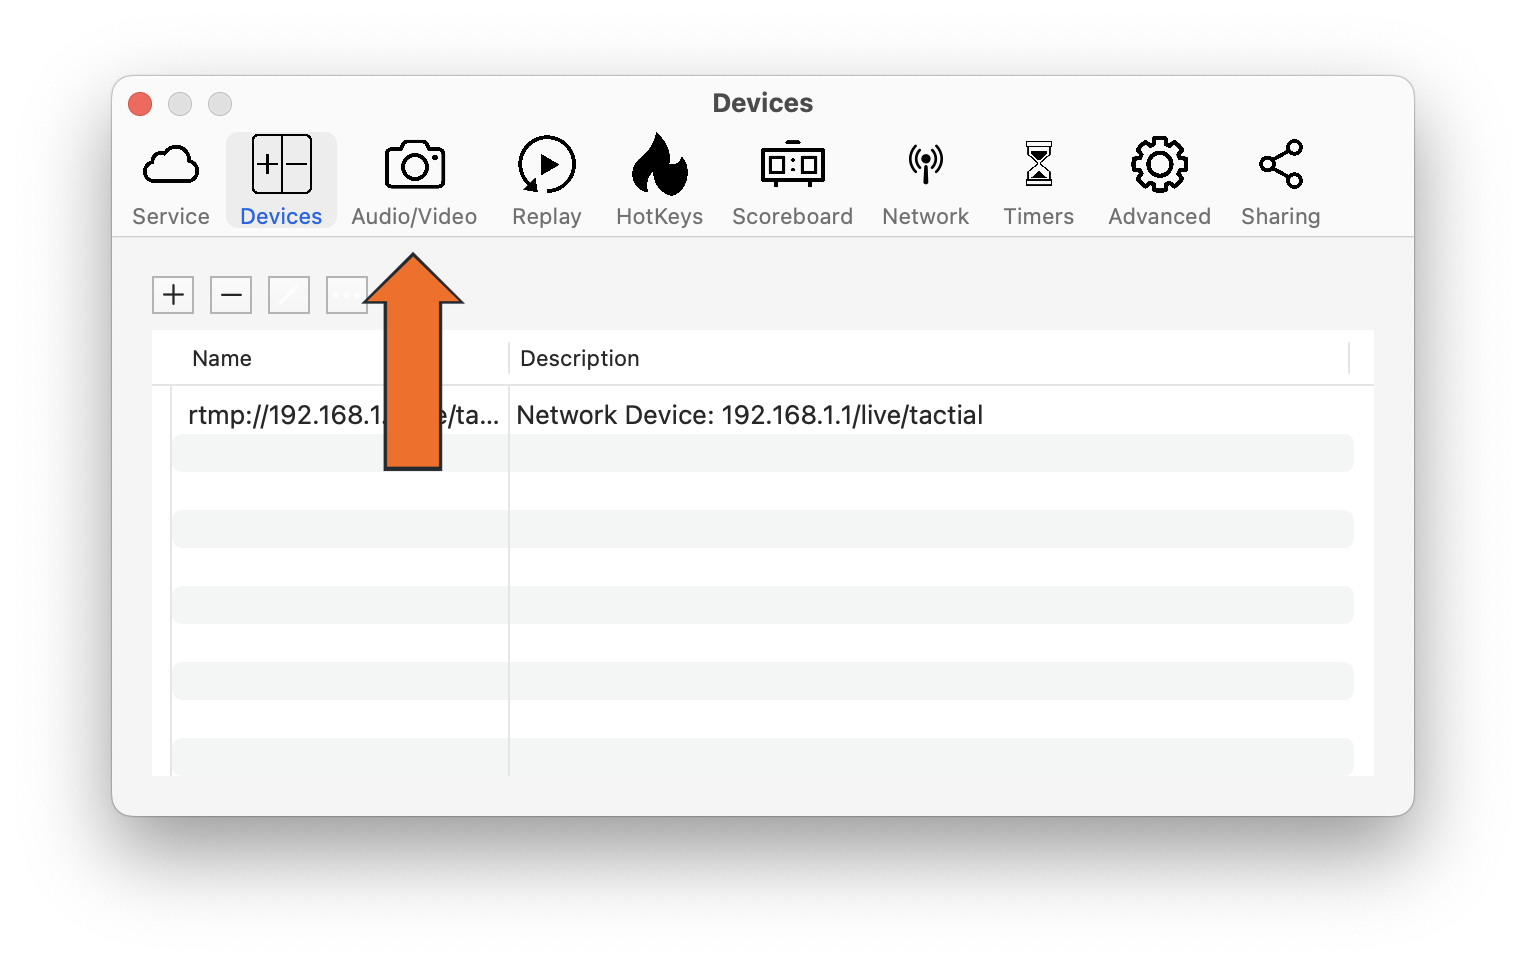This screenshot has height=964, width=1526.
Task: Sort the list by the Name column
Action: point(221,358)
